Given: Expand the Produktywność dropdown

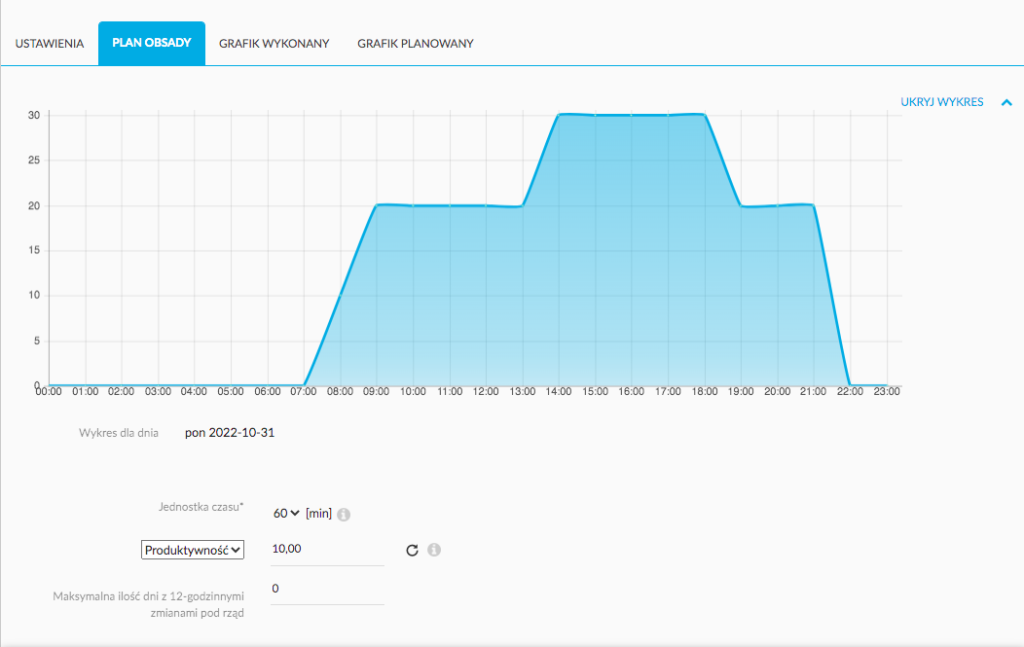Looking at the screenshot, I should [x=192, y=550].
